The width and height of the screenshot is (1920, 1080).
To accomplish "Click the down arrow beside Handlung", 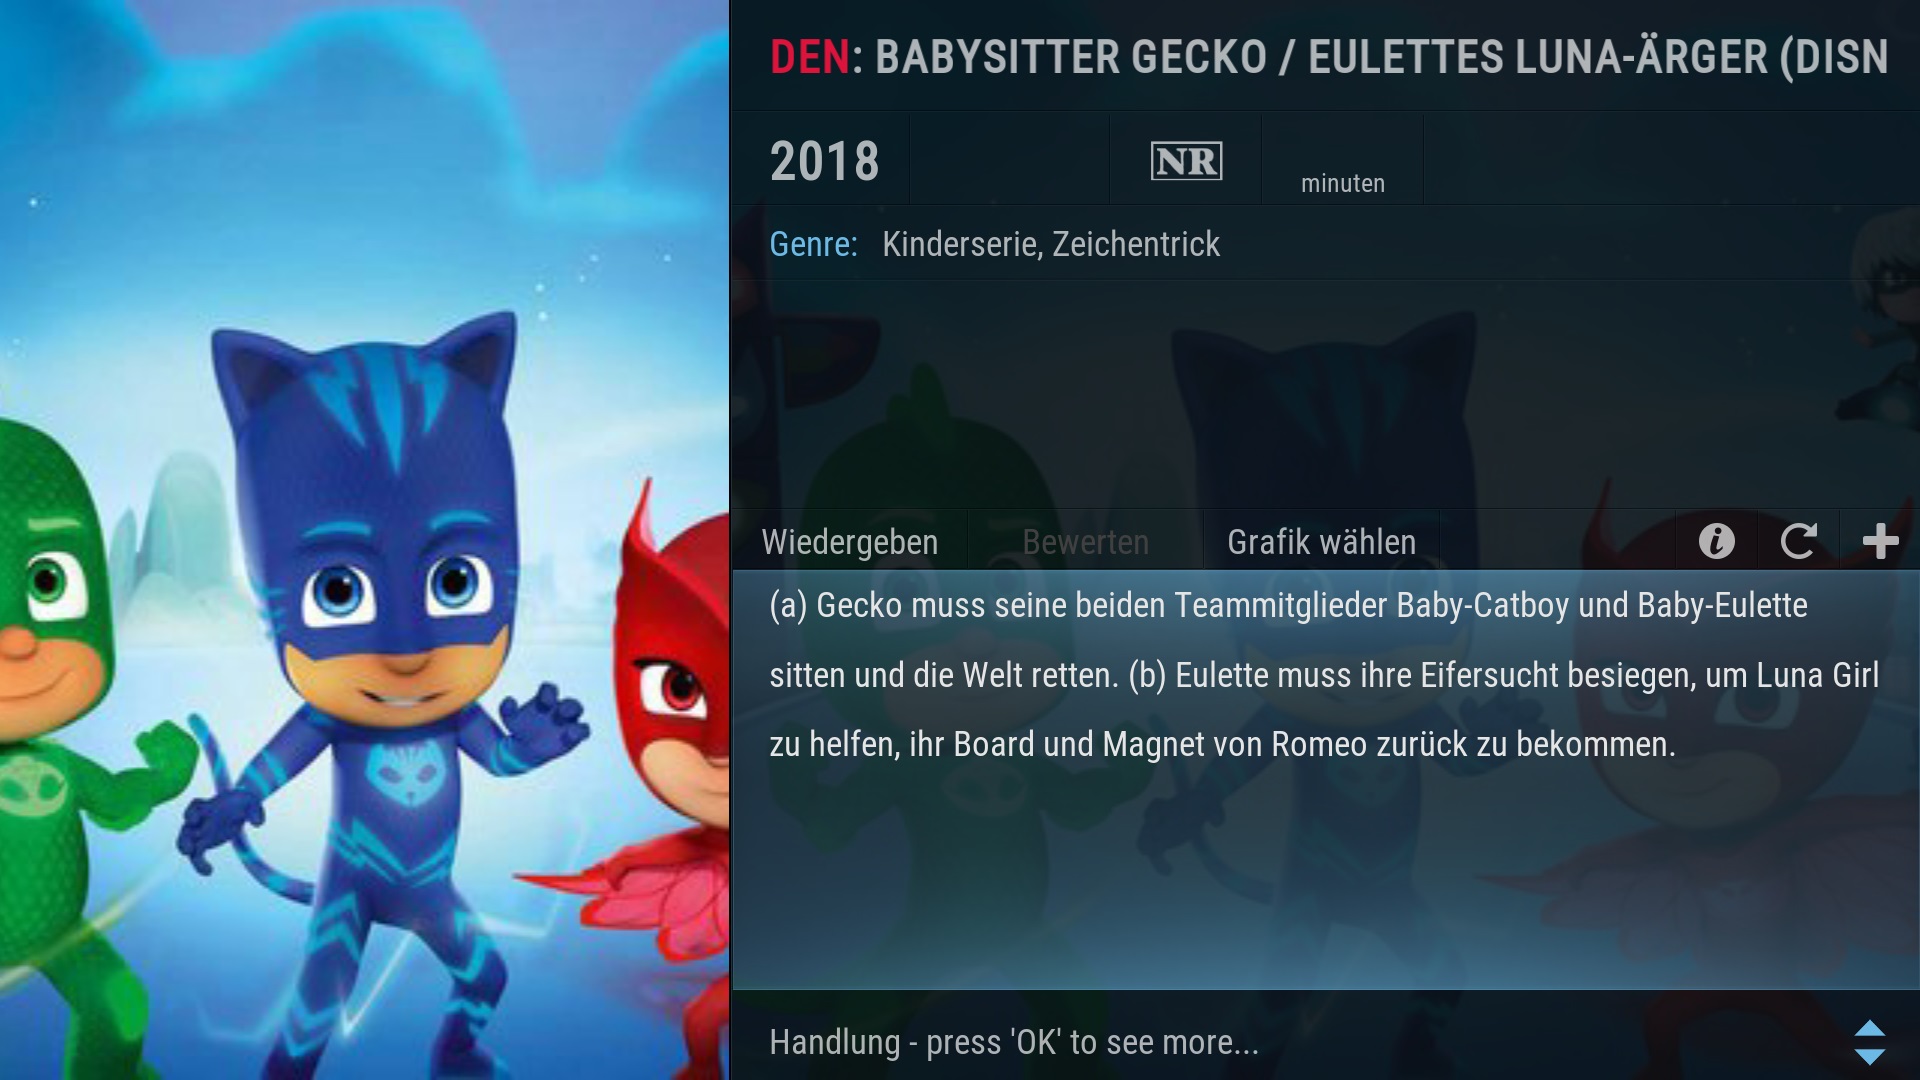I will point(1869,1056).
